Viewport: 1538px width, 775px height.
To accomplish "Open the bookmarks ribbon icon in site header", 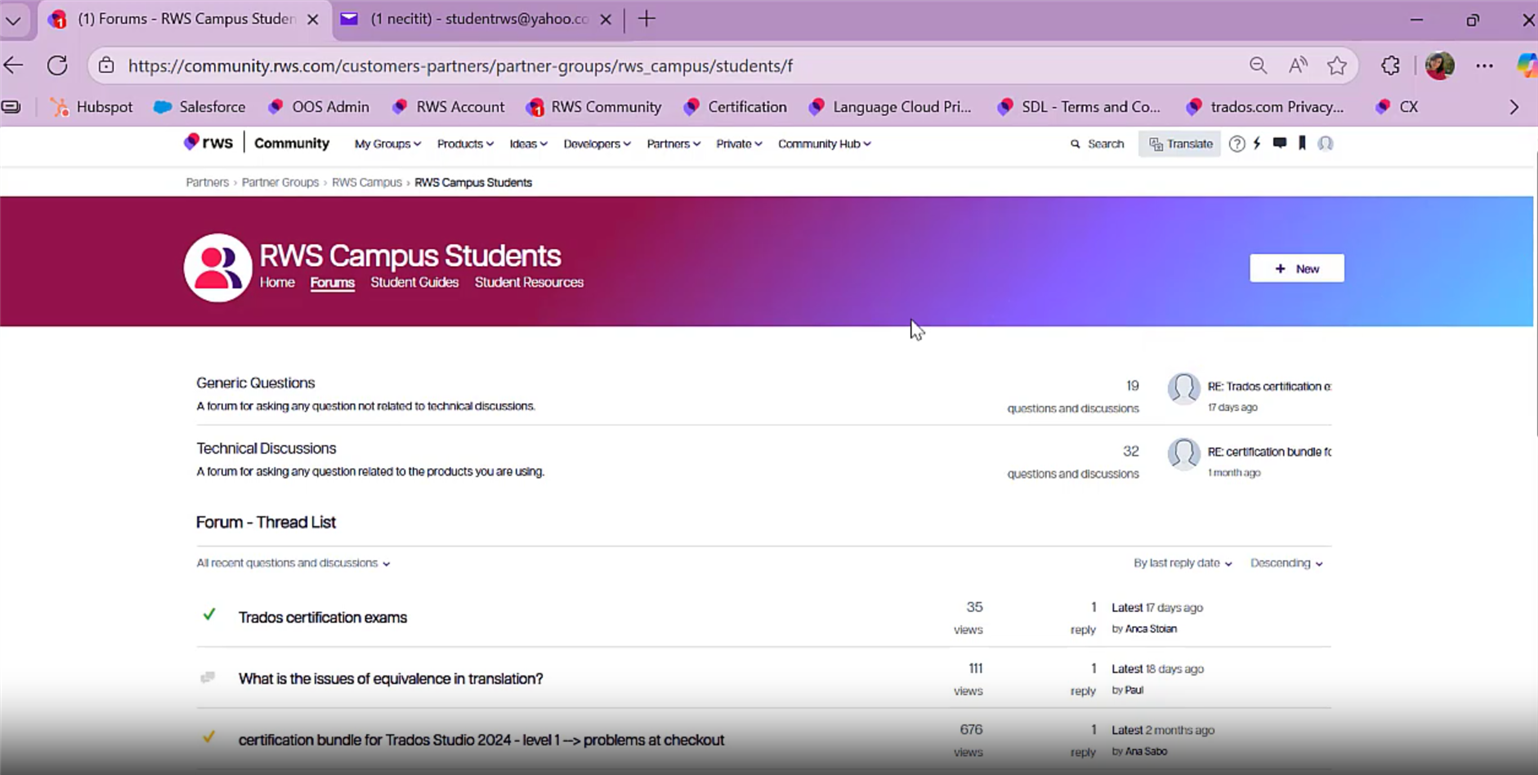I will [1302, 144].
